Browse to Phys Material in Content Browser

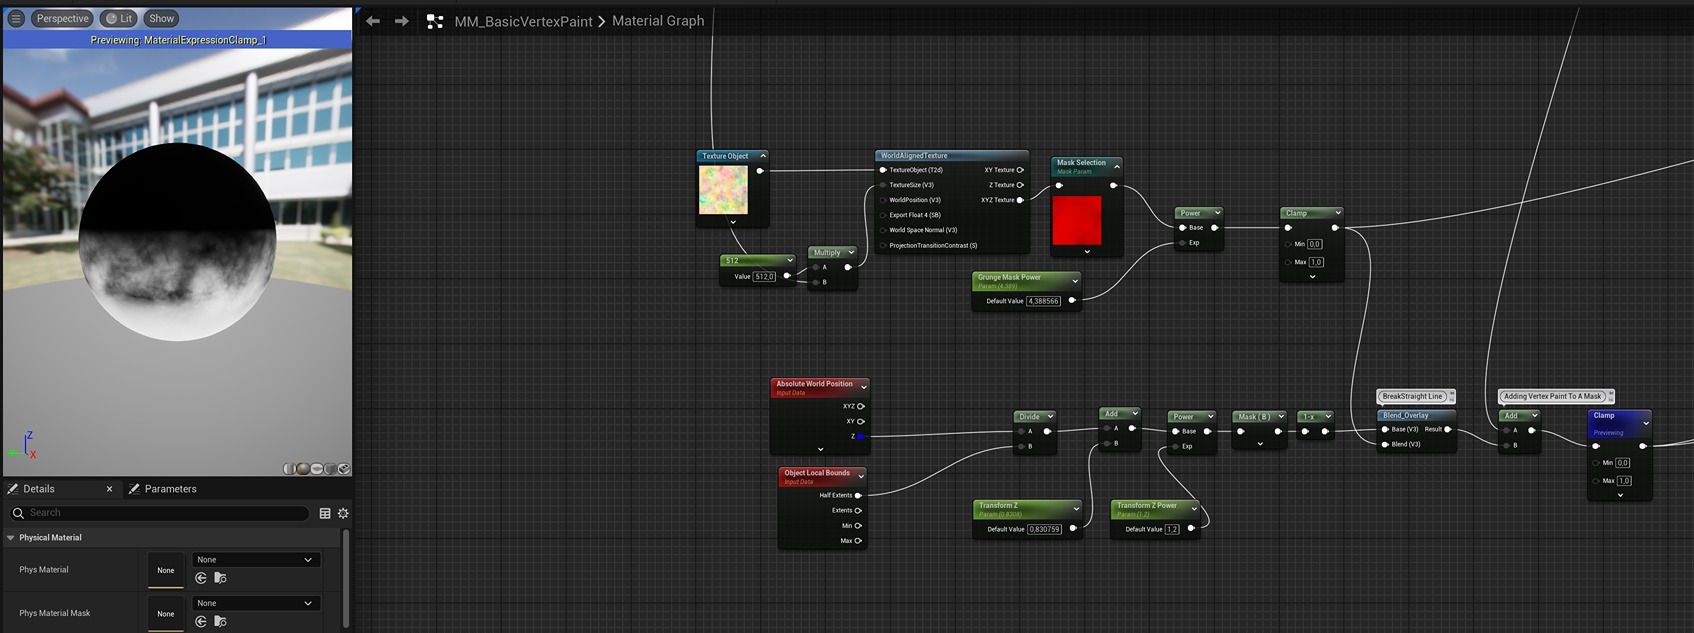tap(220, 578)
